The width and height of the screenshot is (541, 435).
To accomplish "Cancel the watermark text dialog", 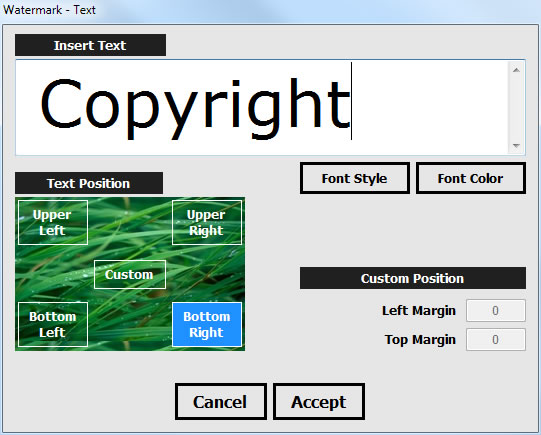I will point(221,402).
